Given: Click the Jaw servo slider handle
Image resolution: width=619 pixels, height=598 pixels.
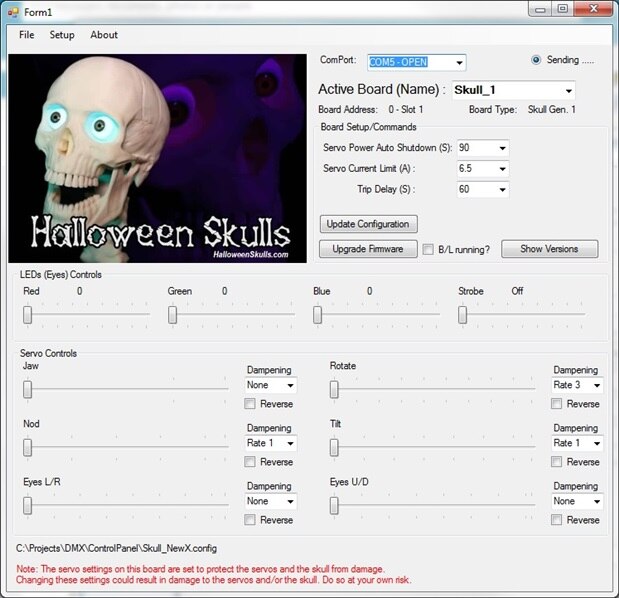Looking at the screenshot, I should pyautogui.click(x=27, y=389).
